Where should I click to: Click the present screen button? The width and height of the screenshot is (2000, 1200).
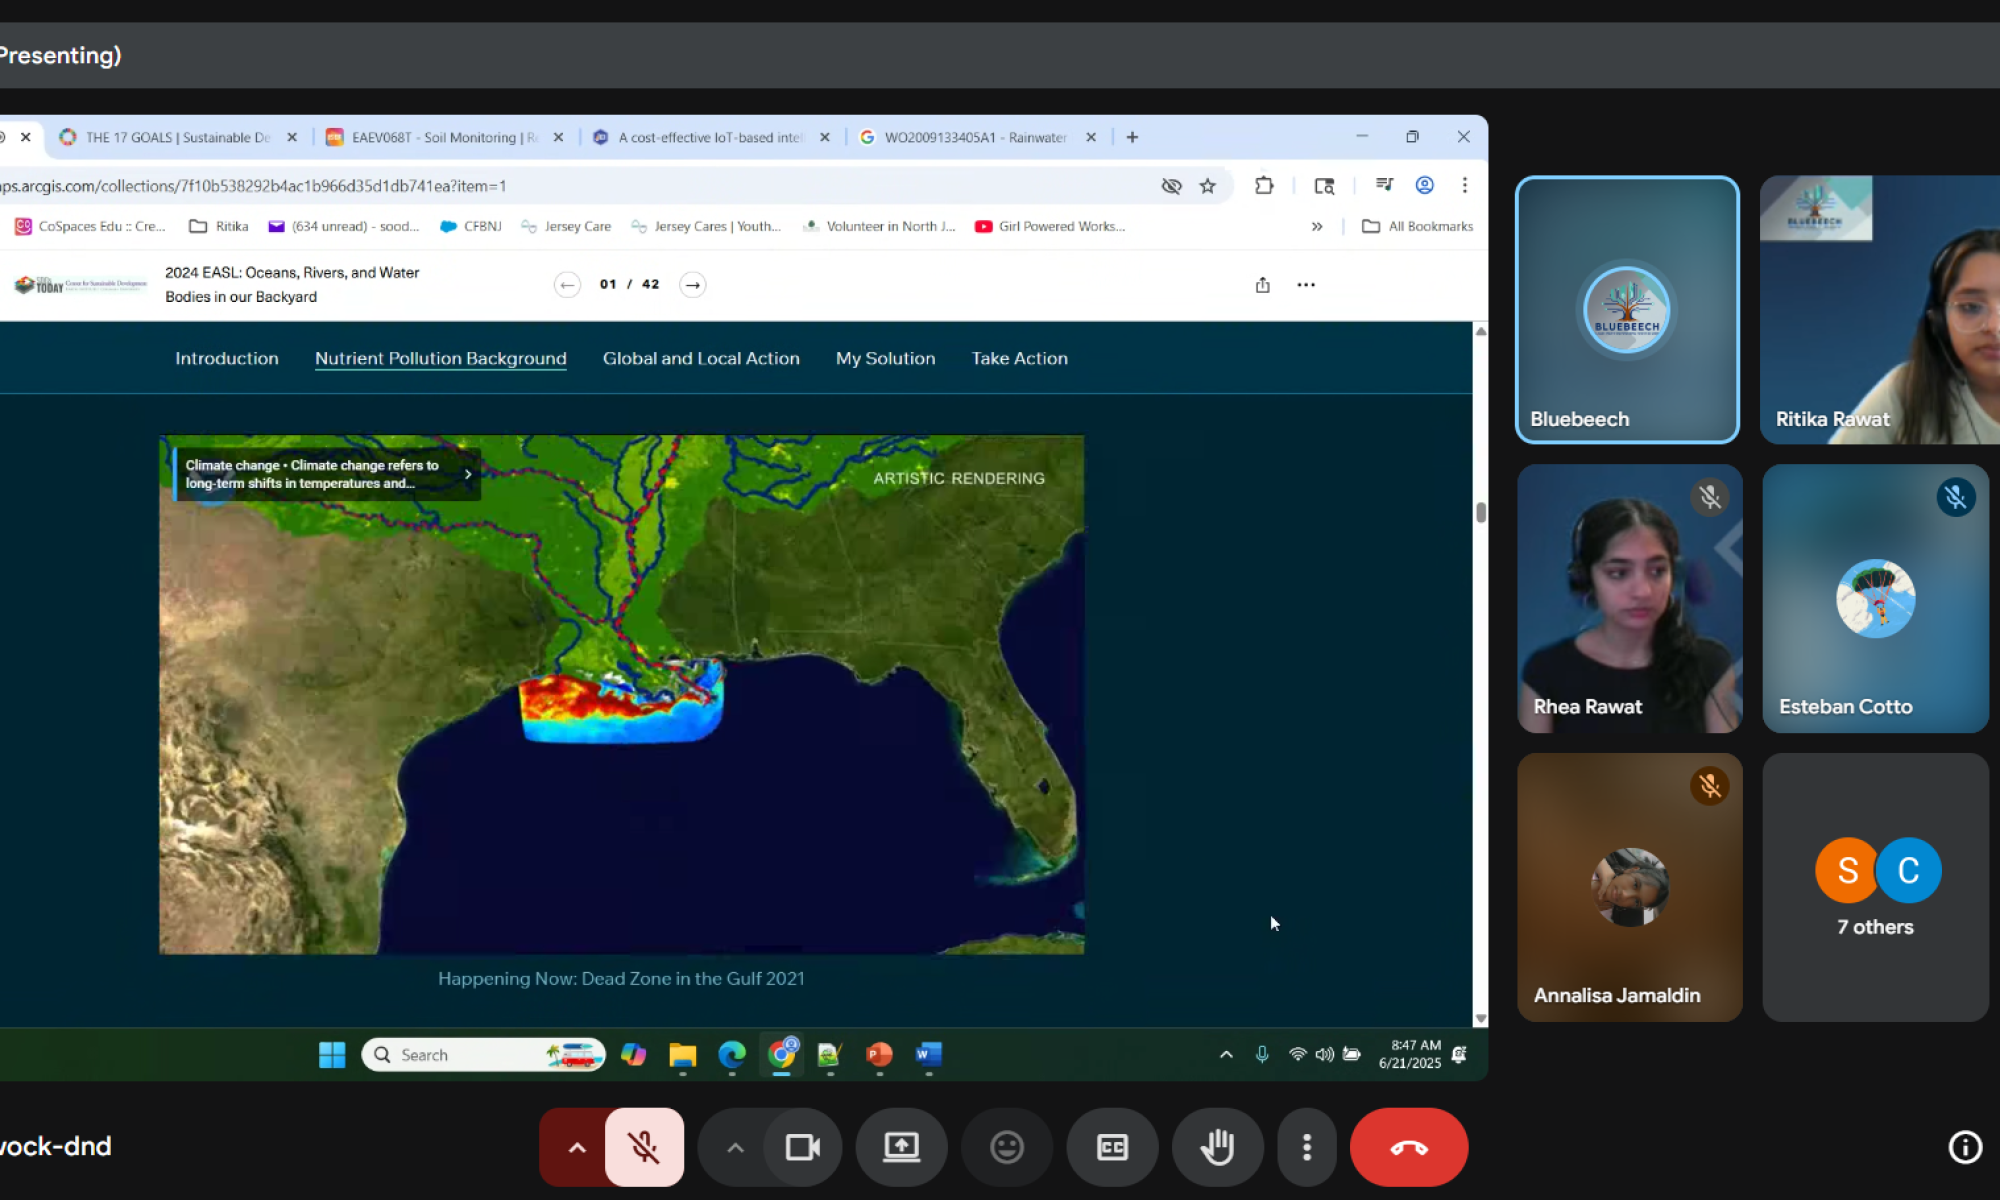901,1147
